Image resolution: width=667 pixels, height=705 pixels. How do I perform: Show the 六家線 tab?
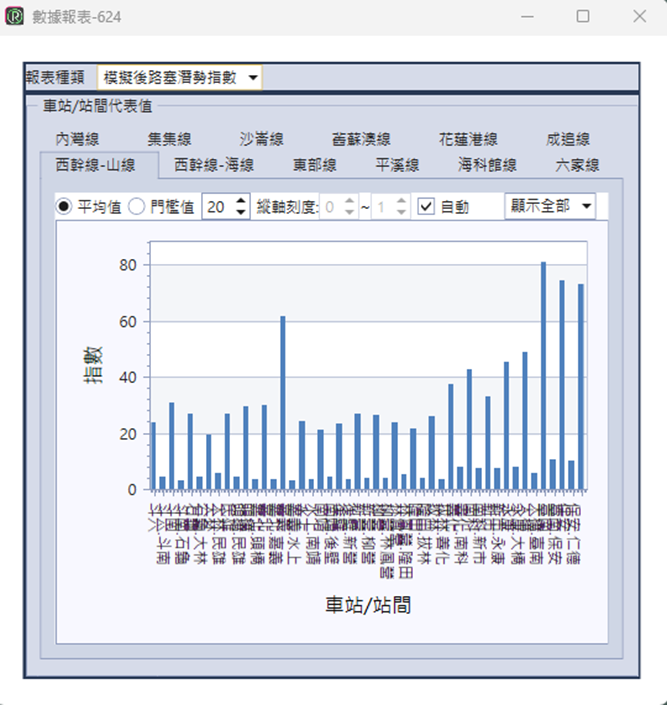pos(577,165)
